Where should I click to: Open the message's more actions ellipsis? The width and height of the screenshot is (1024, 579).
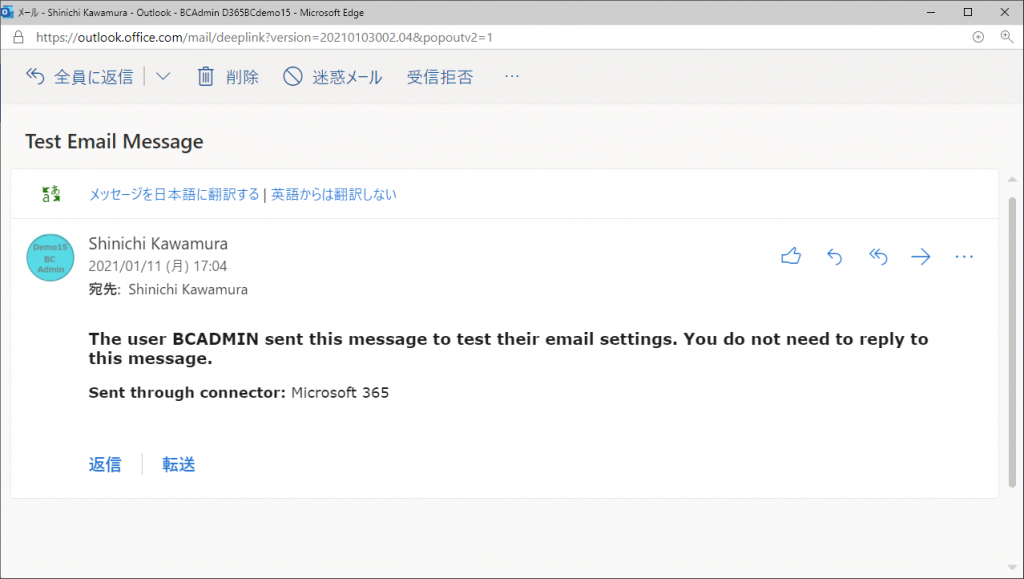pyautogui.click(x=964, y=257)
